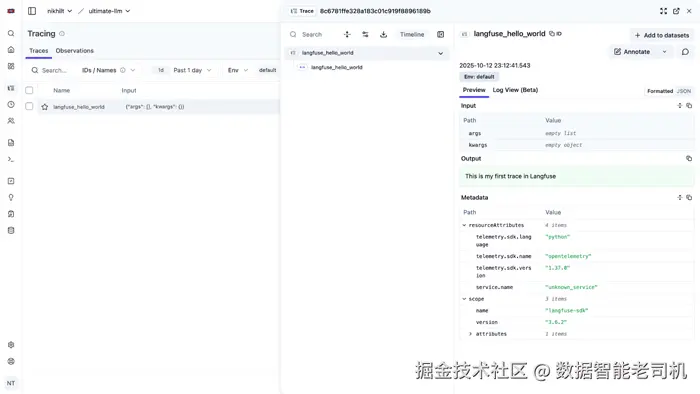Go to Home in the sidebar
This screenshot has height=394, width=700.
[11, 50]
